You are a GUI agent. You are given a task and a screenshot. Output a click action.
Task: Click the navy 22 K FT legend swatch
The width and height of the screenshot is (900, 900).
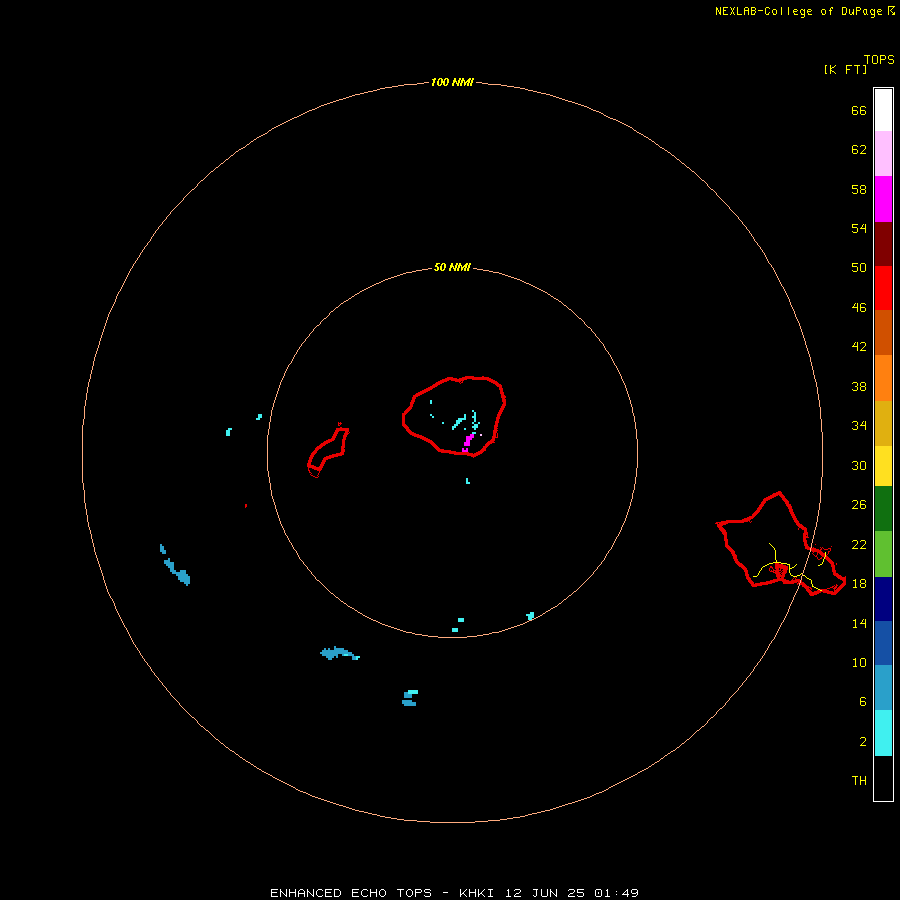pos(883,599)
